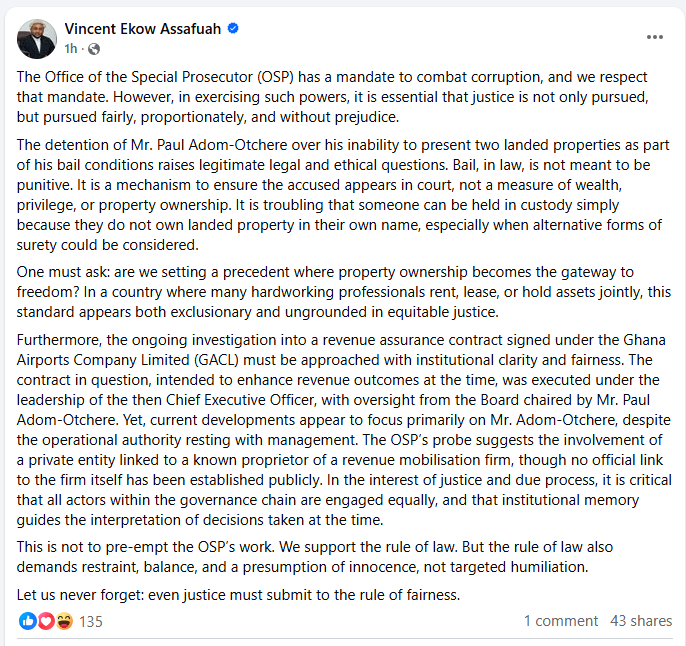Click the '(OSP)' abbreviation in the first line
The height and width of the screenshot is (646, 686).
pos(275,77)
